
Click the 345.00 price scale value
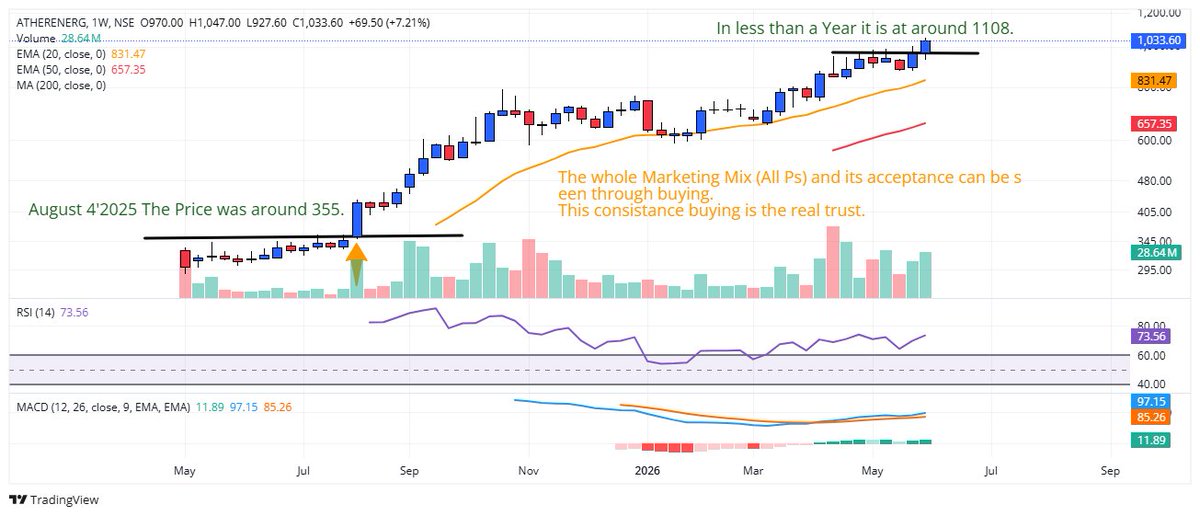click(1157, 241)
